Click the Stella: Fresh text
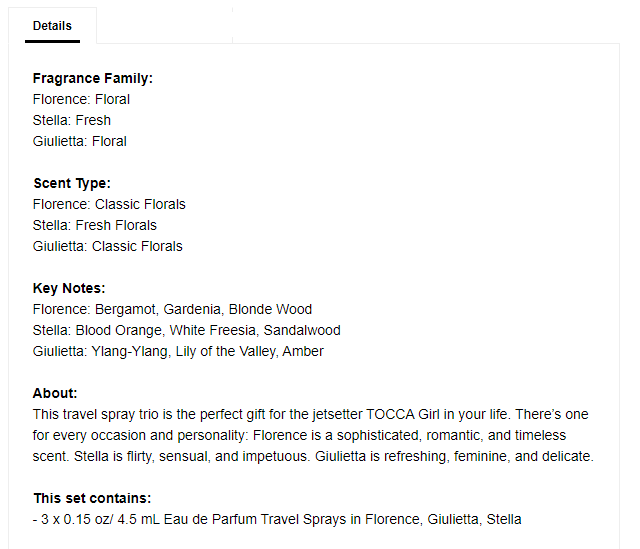Image resolution: width=640 pixels, height=549 pixels. (x=72, y=120)
